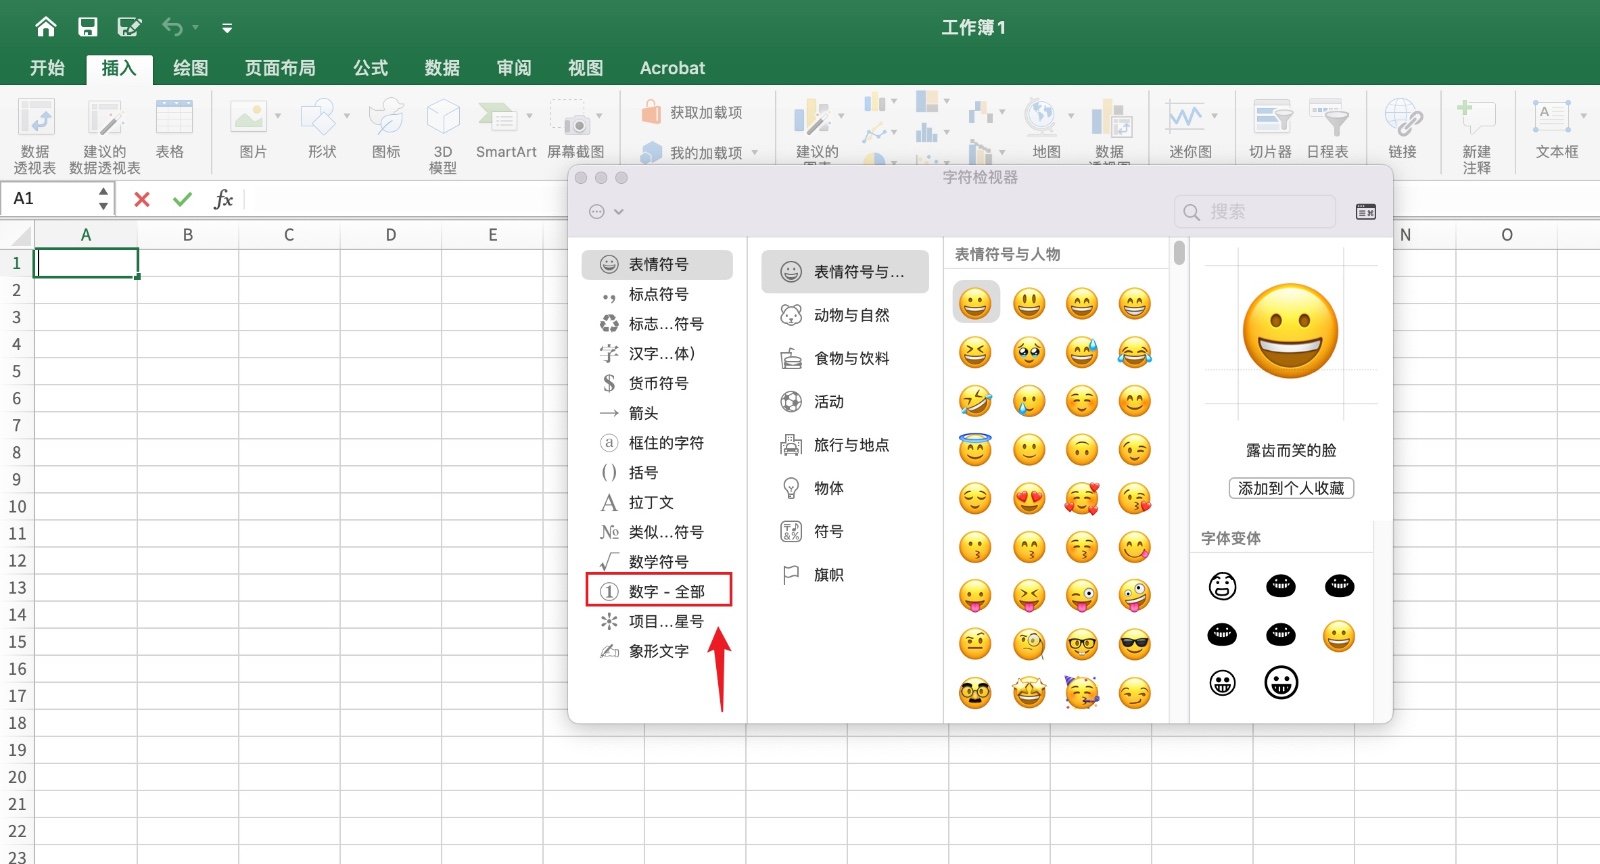The width and height of the screenshot is (1600, 864).
Task: Select 标点符号 category
Action: point(657,294)
